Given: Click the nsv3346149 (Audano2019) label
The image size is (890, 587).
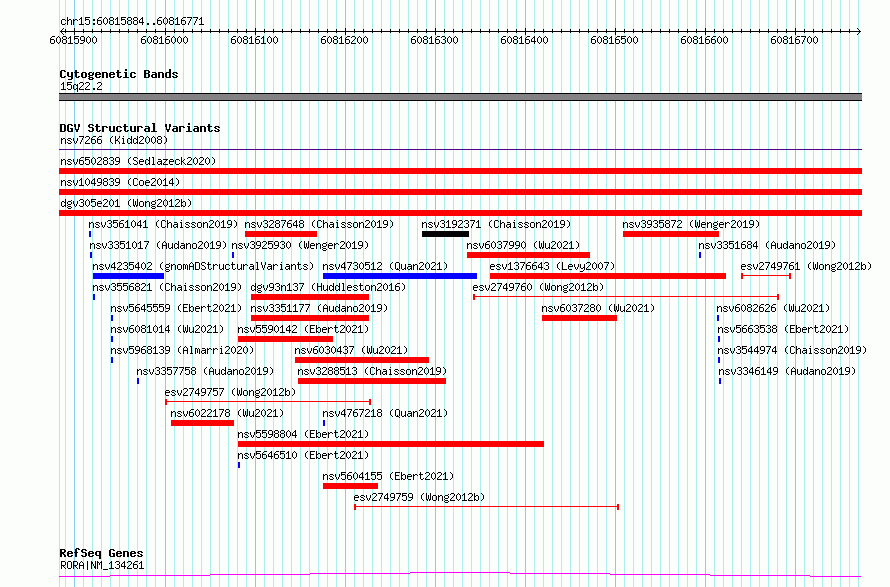Looking at the screenshot, I should pyautogui.click(x=787, y=371).
